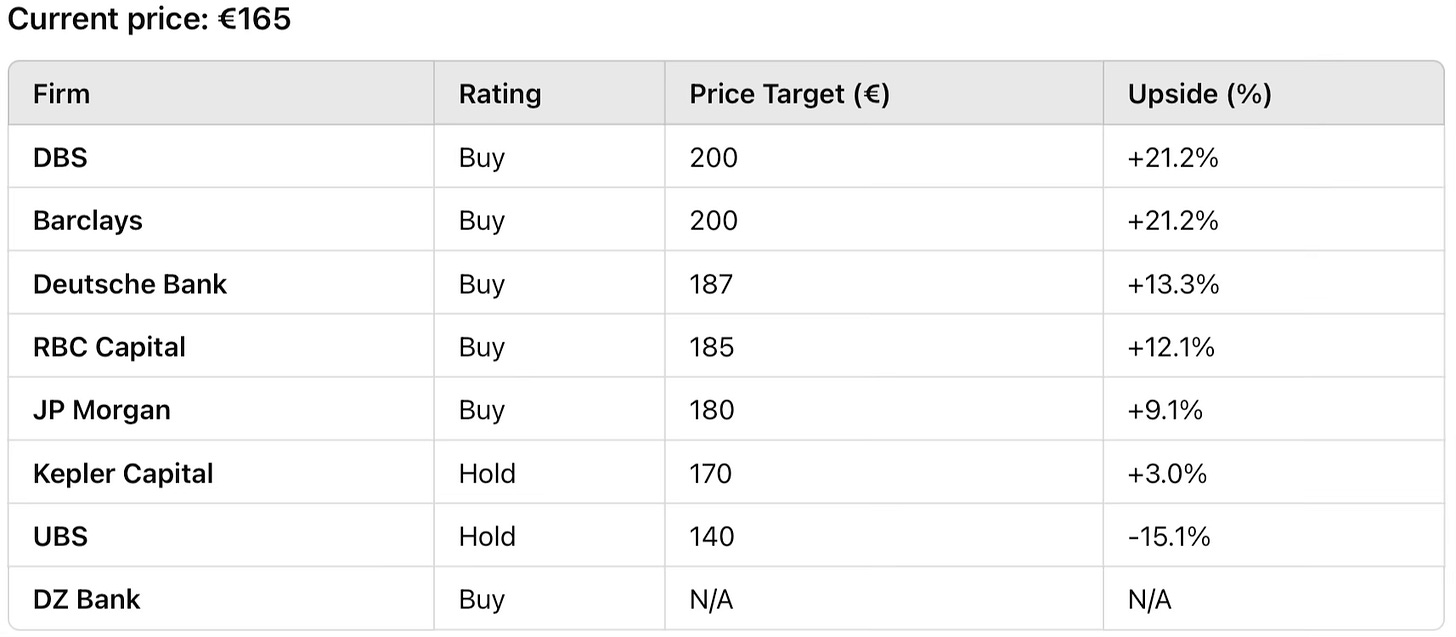The height and width of the screenshot is (637, 1456).
Task: Select the UBS firm cell
Action: tap(60, 536)
